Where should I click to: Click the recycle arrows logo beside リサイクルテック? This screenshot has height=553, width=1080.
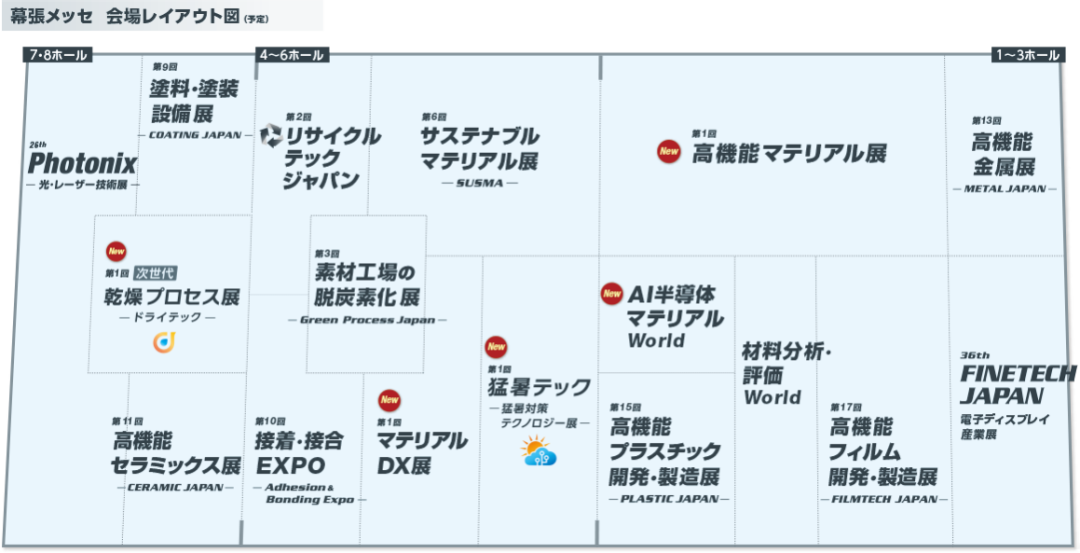point(271,135)
